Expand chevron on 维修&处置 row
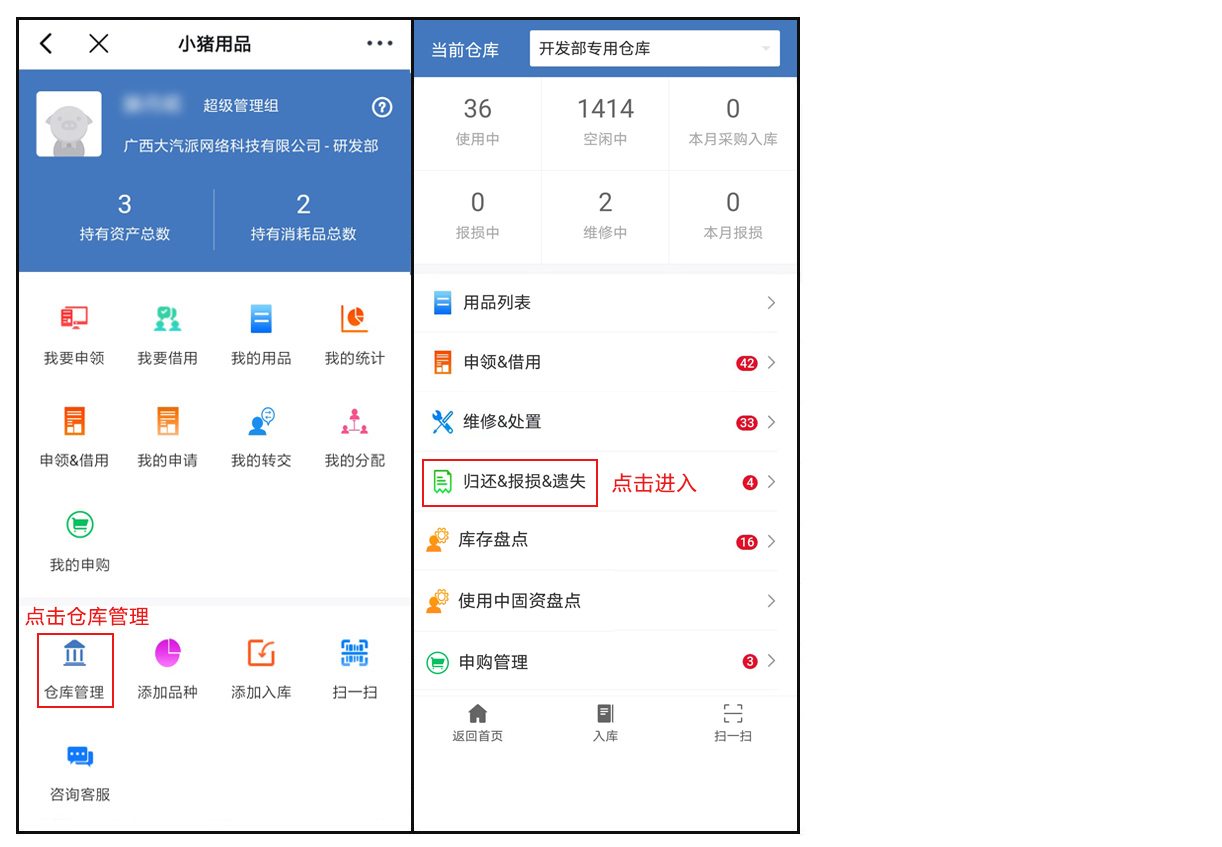This screenshot has height=847, width=1222. (x=771, y=422)
